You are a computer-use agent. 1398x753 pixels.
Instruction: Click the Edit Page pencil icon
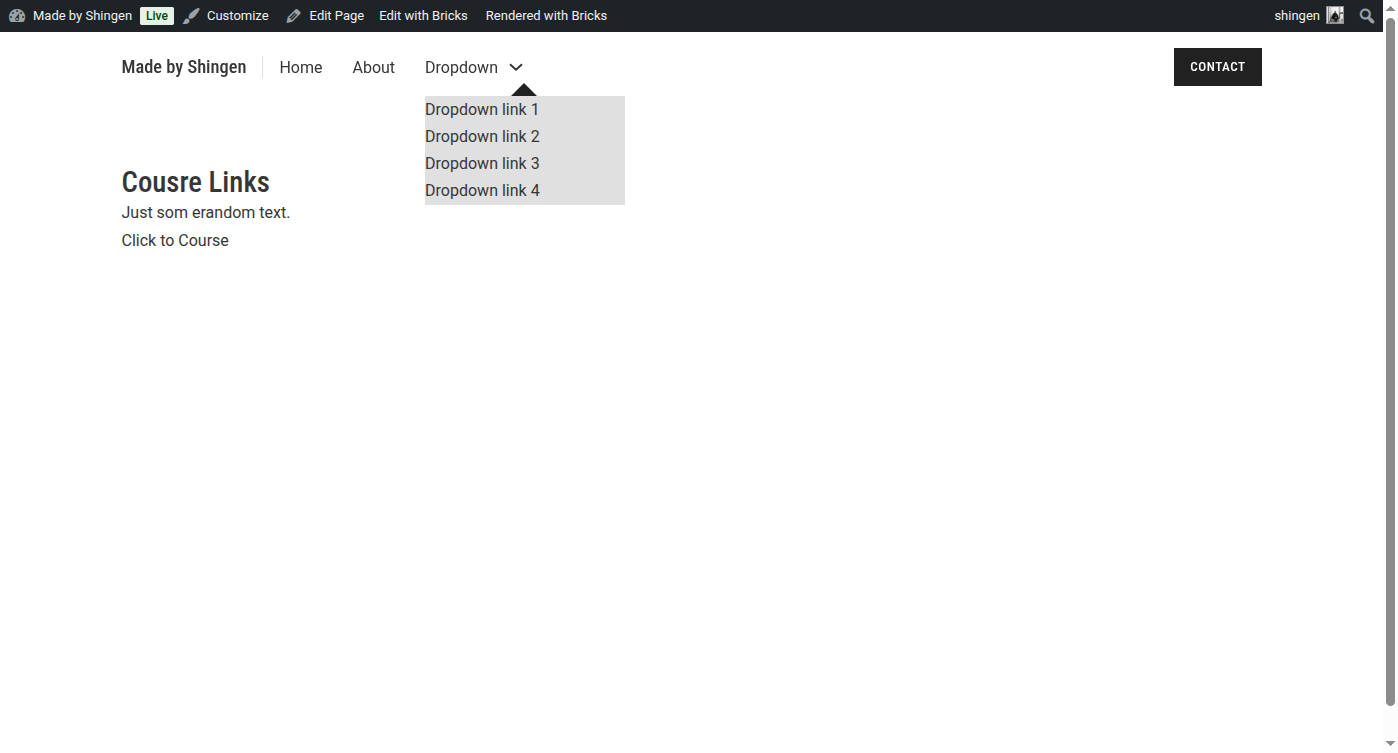tap(293, 16)
